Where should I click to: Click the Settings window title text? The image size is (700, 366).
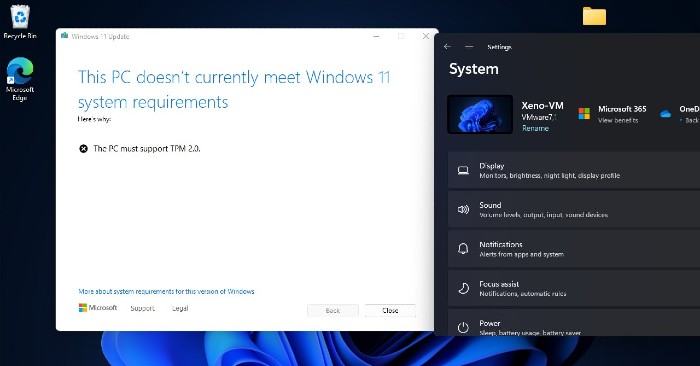tap(499, 47)
